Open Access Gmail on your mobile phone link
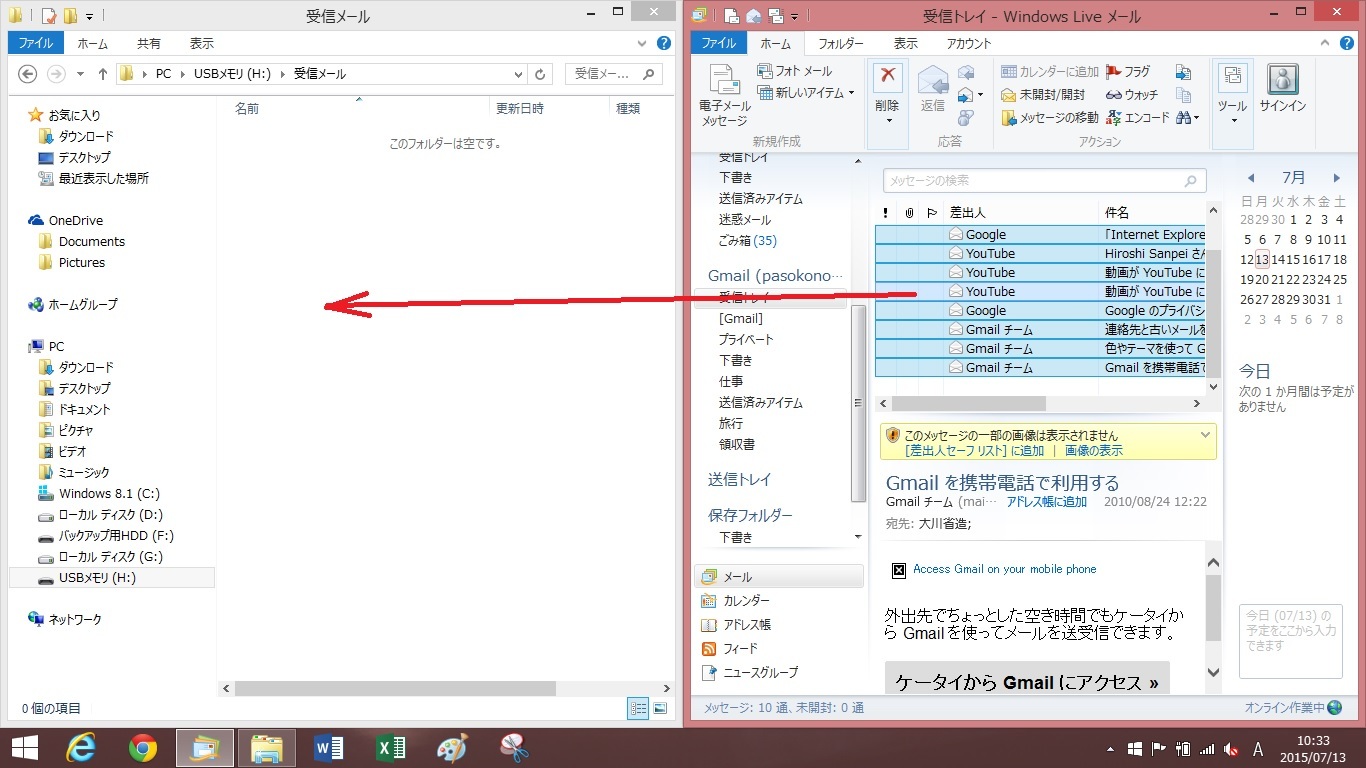 tap(1004, 569)
